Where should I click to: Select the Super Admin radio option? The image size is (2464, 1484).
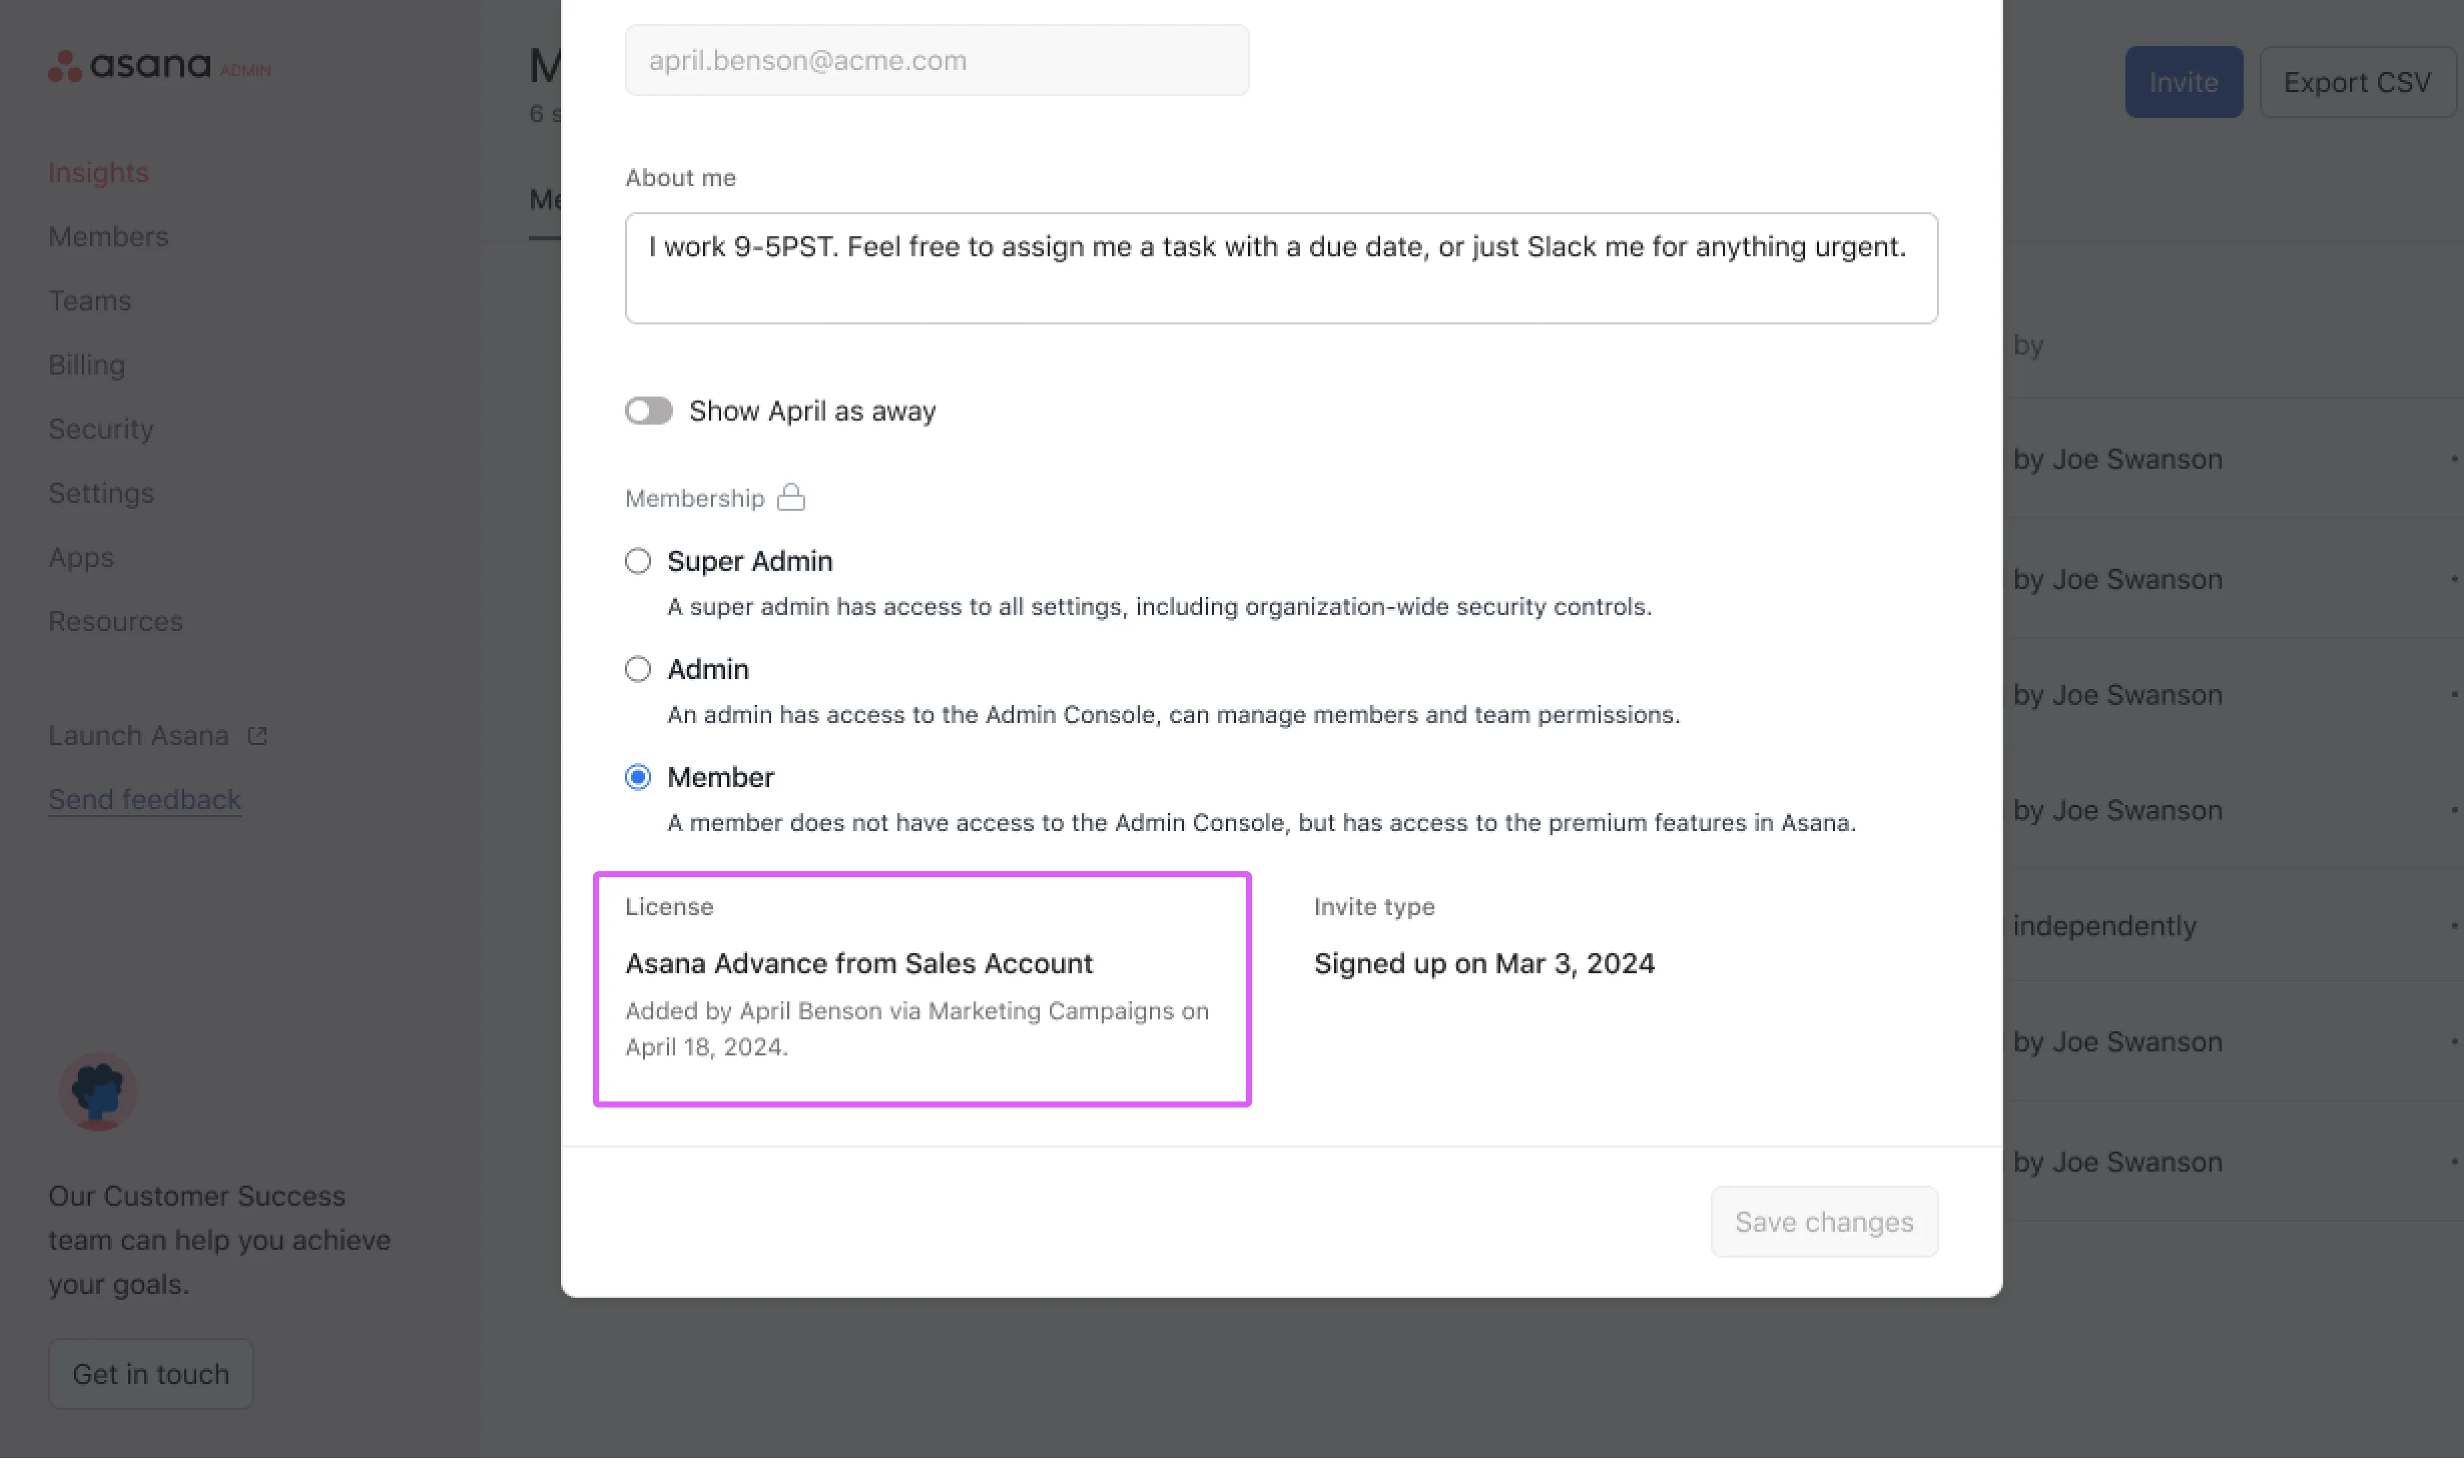point(638,561)
